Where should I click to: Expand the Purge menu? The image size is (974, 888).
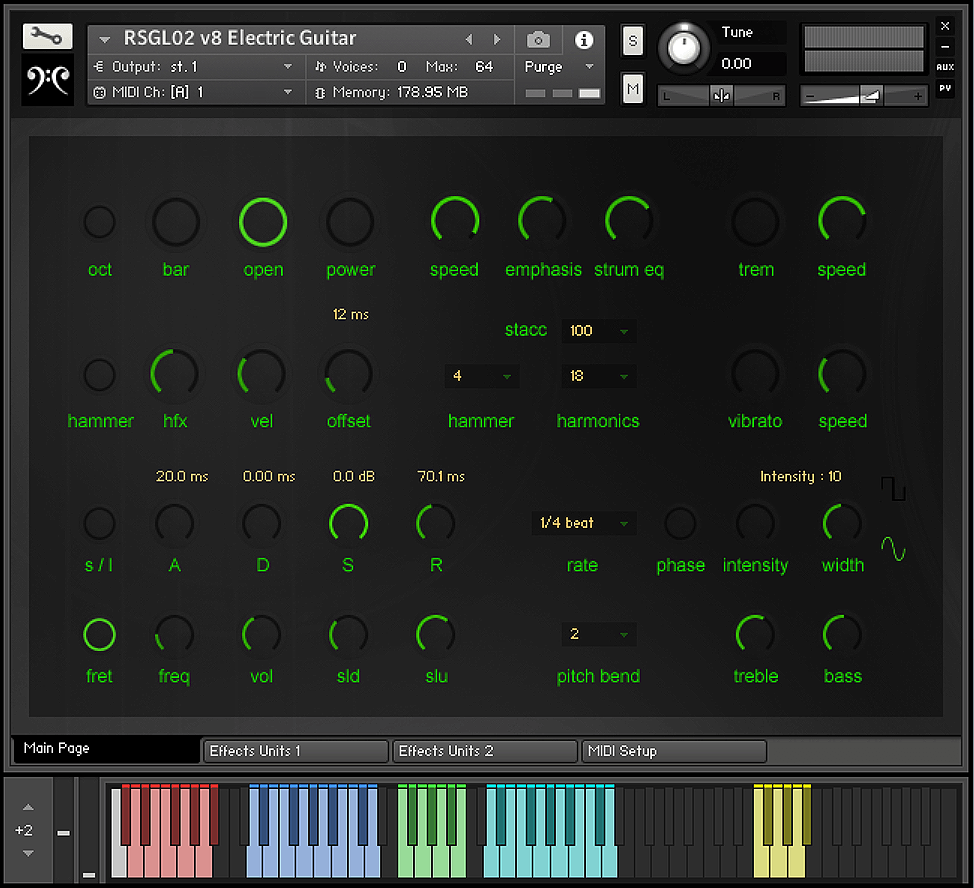point(589,66)
